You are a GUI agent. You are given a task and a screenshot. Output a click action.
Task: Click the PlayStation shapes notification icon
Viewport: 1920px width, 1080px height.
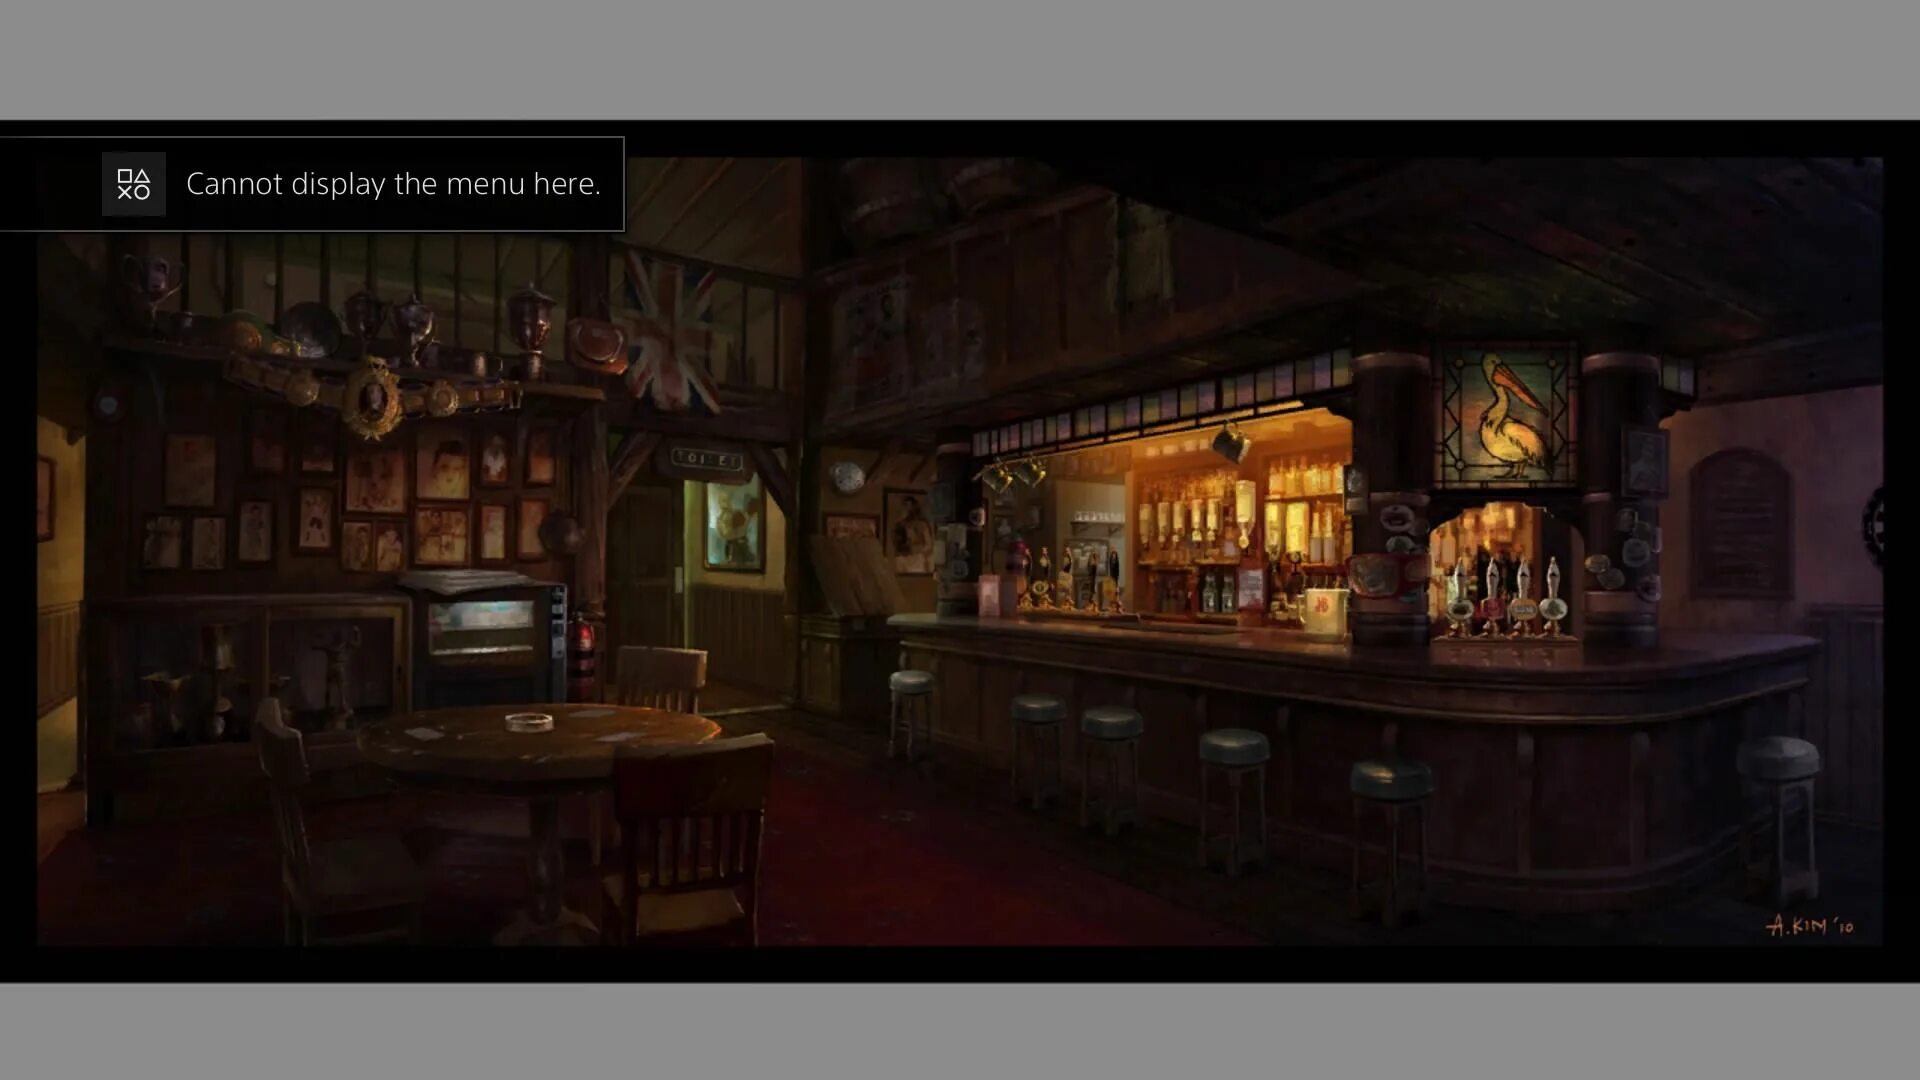[x=133, y=184]
